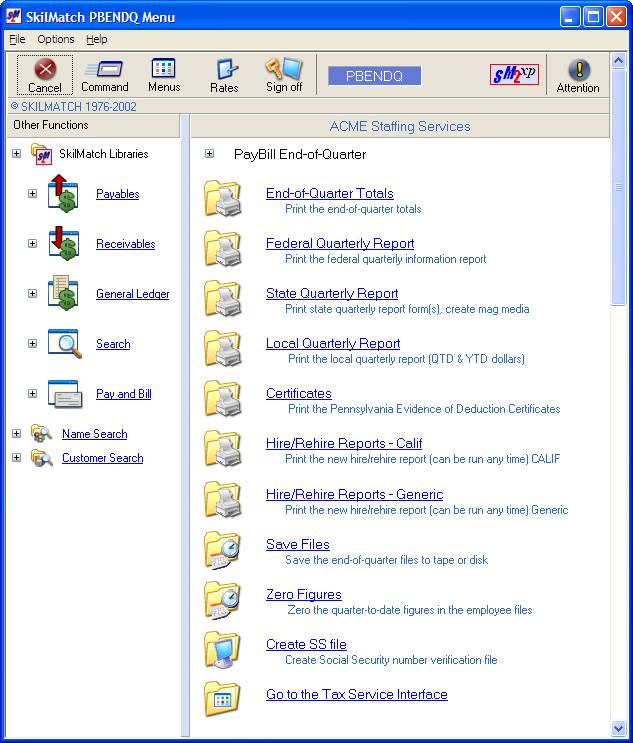Click the Zero Figures clock folder icon
633x743 pixels.
coord(223,599)
